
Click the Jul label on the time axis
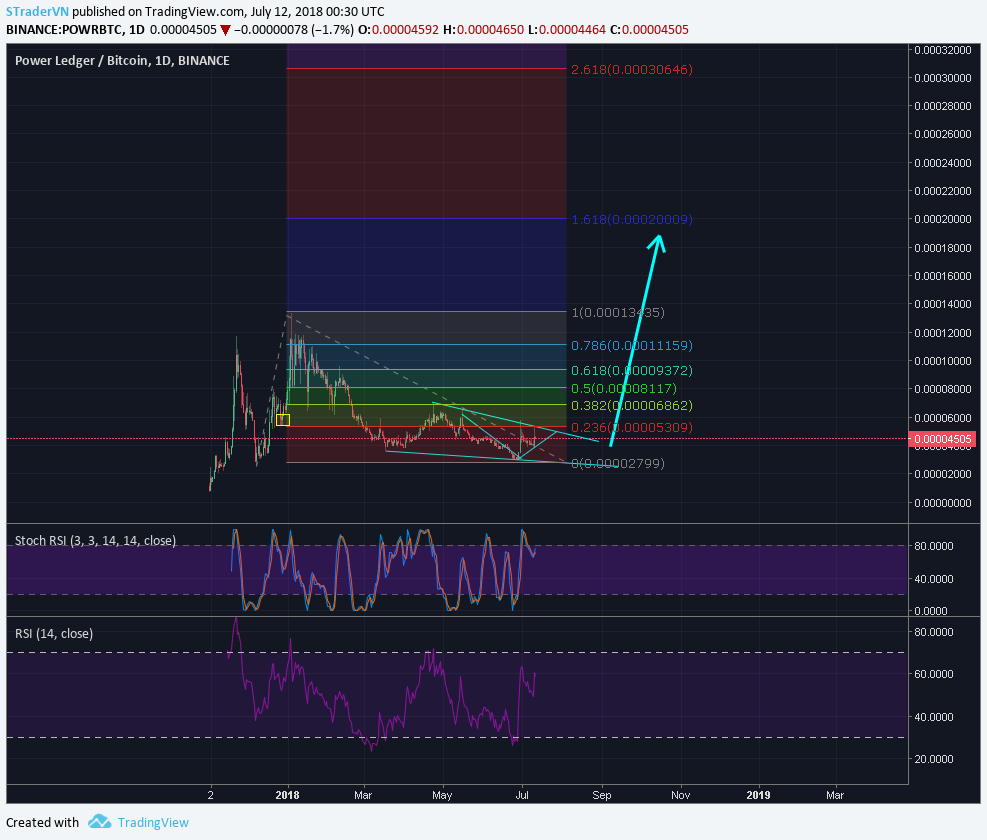(x=522, y=795)
